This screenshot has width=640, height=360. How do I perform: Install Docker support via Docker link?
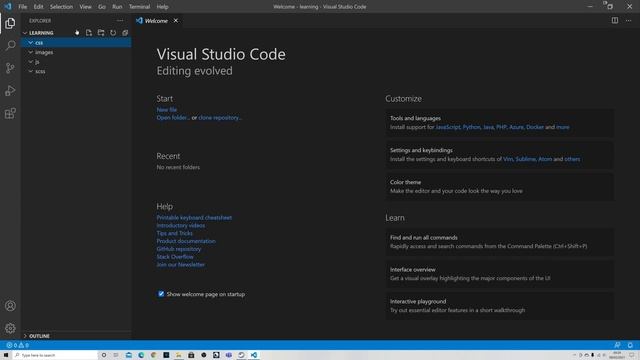coord(535,127)
